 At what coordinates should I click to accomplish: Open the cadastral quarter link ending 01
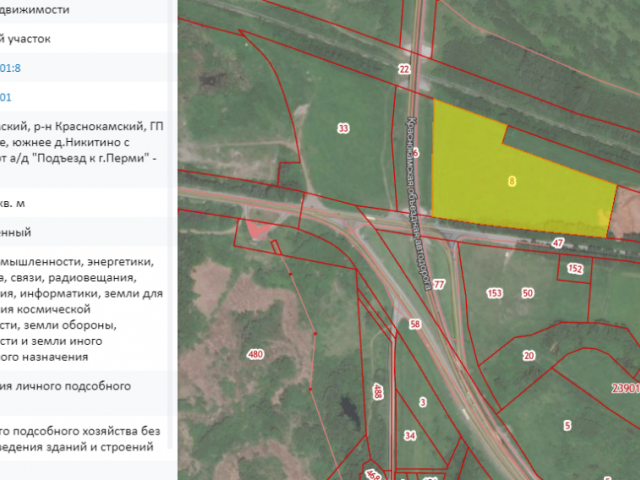(x=6, y=97)
